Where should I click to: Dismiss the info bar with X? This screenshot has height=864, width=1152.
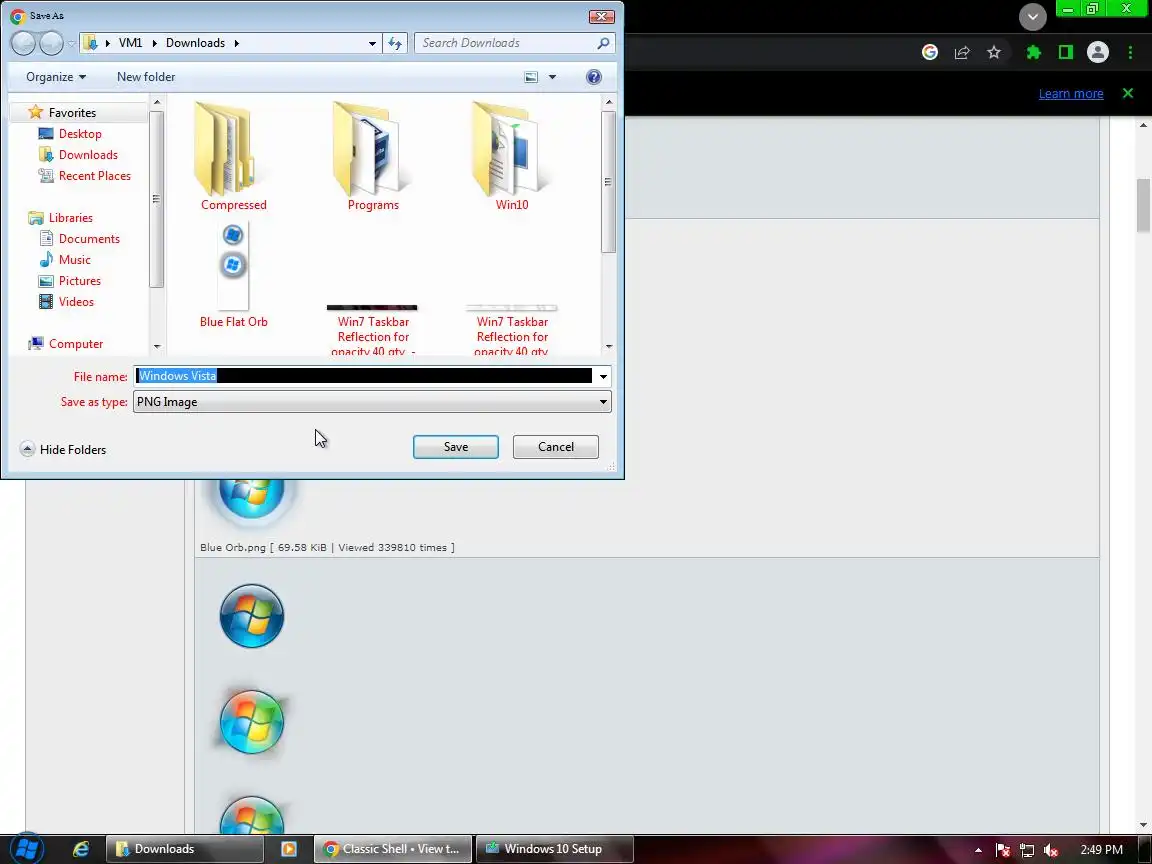(x=1128, y=93)
